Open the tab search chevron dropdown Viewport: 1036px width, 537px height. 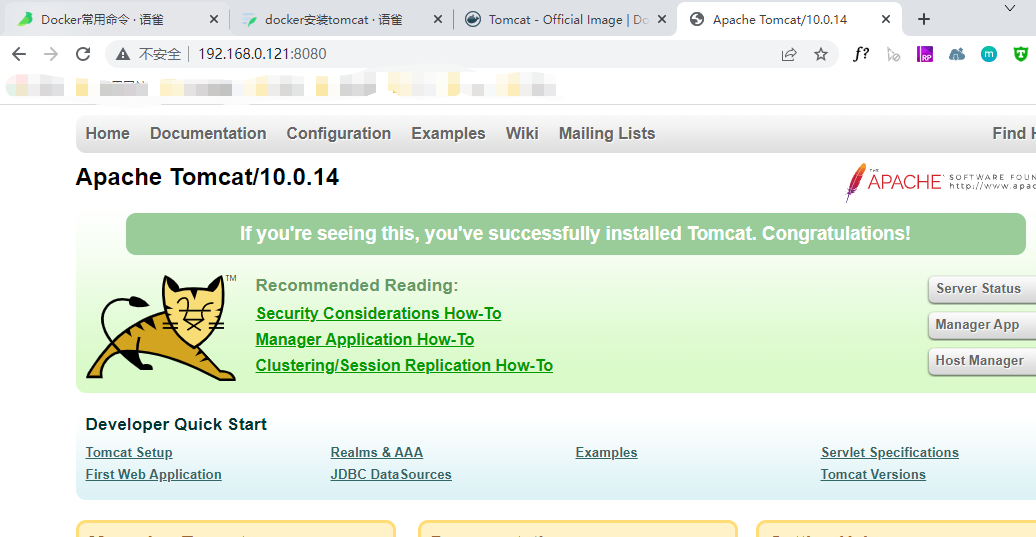coord(1010,9)
